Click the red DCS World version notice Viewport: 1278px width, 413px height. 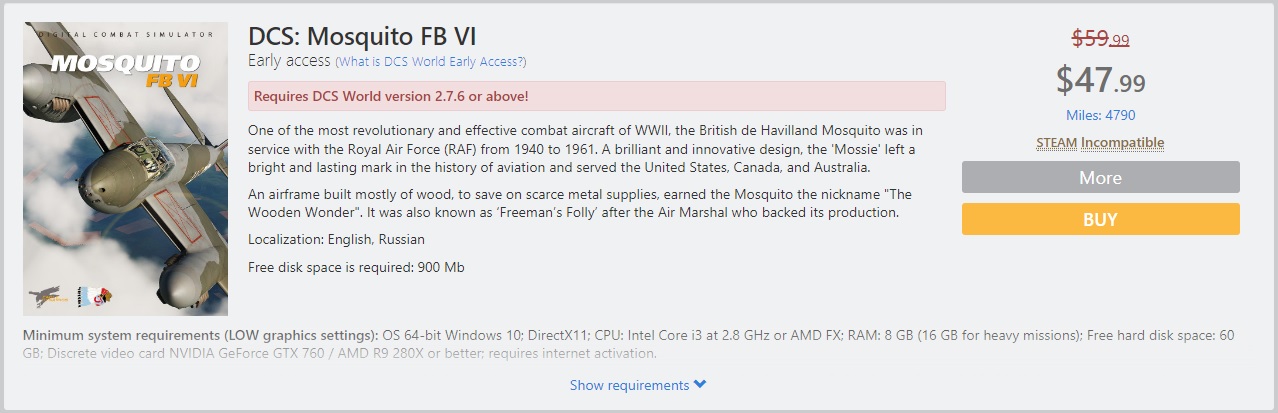(596, 96)
